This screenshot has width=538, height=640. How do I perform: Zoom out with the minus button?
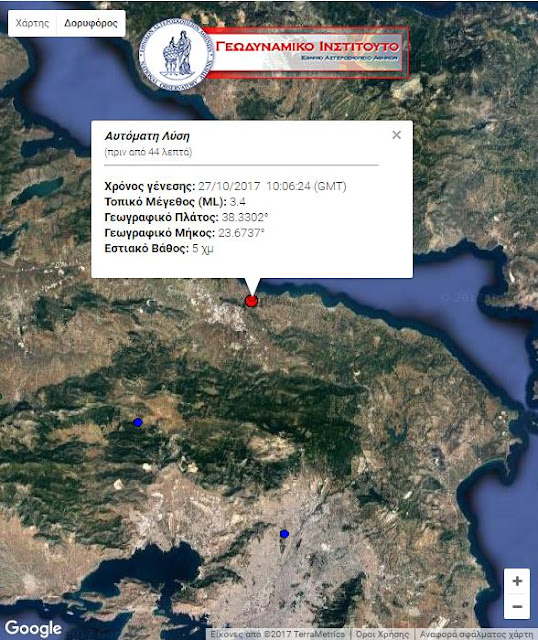point(517,606)
